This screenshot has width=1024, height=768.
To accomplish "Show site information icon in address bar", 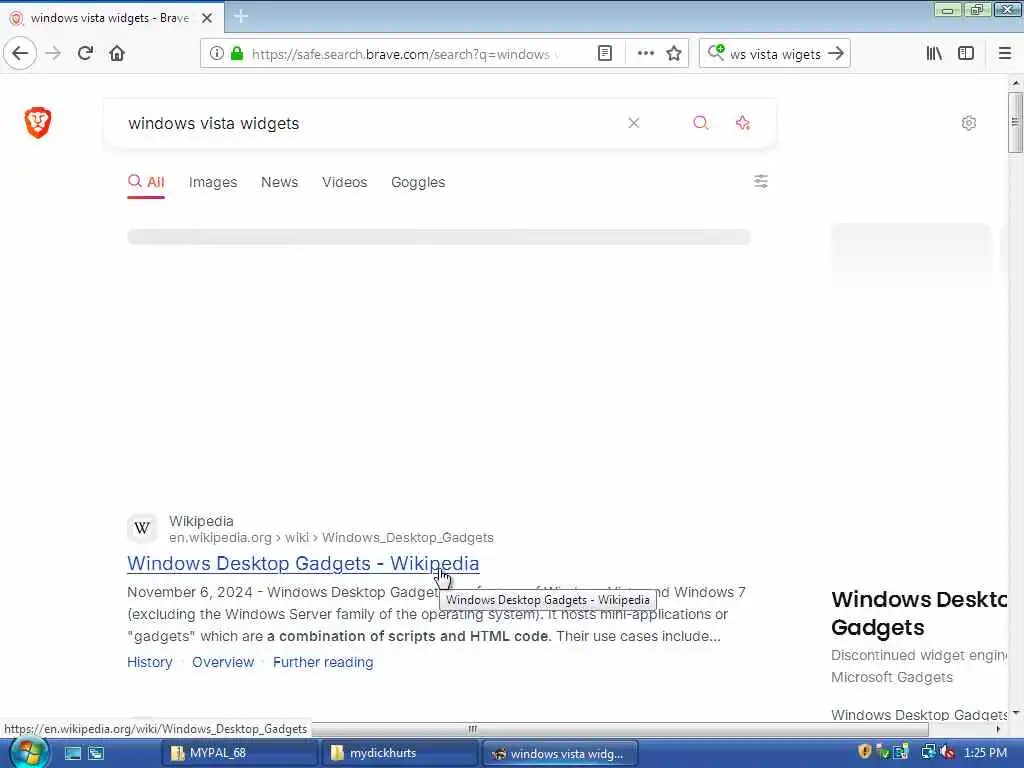I will (x=216, y=54).
